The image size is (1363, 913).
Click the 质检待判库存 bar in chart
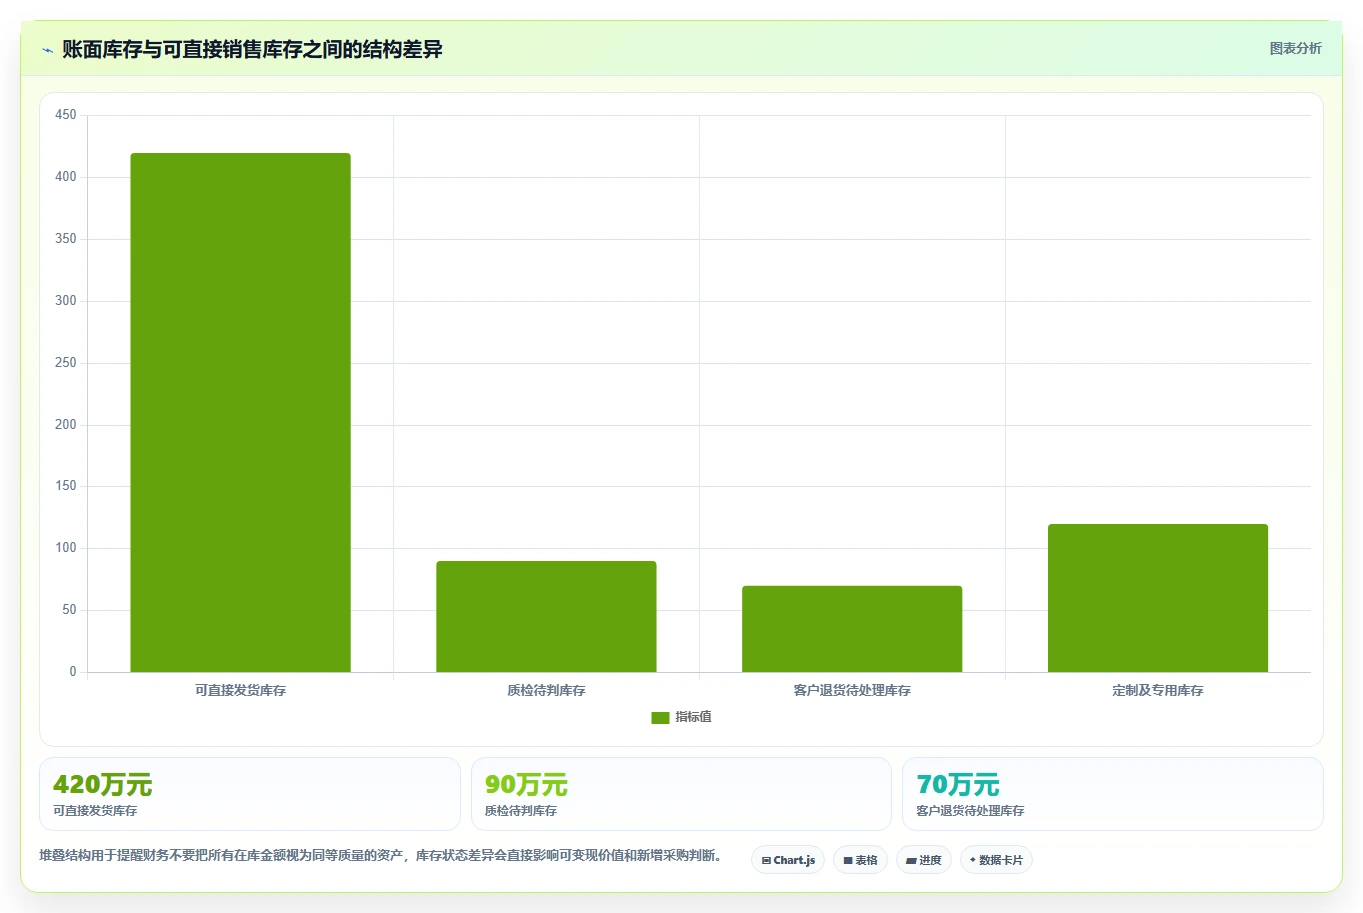(546, 616)
